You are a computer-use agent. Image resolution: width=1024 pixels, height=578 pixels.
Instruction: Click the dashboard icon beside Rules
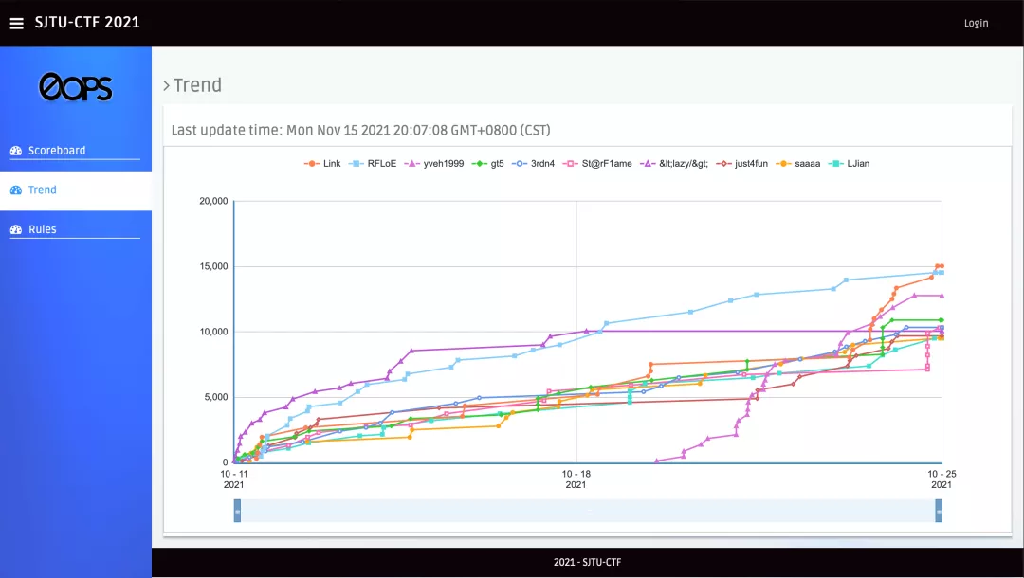16,230
